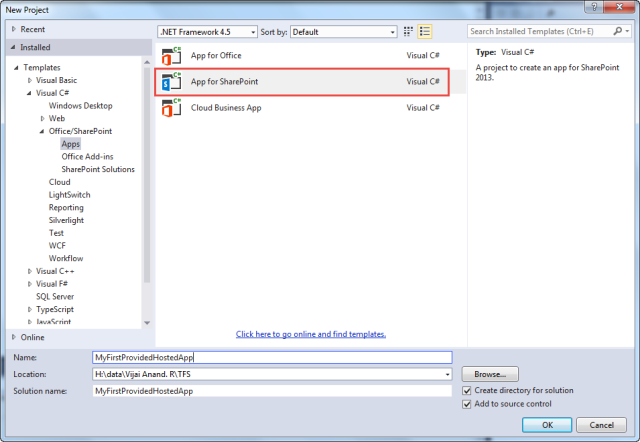Open the Sort by Default dropdown

pos(344,32)
